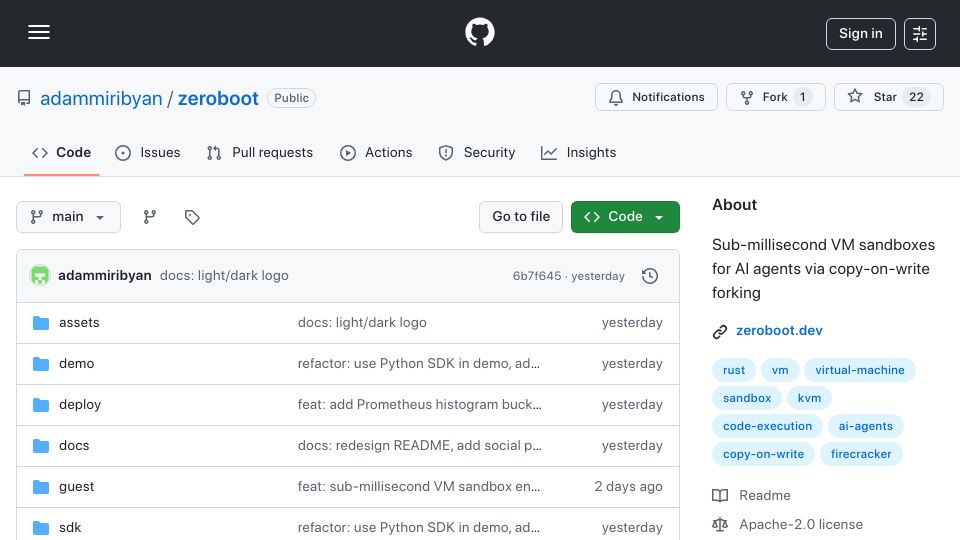Open demo row commit 'refactor: use Python SDK'
The height and width of the screenshot is (540, 960).
(419, 364)
